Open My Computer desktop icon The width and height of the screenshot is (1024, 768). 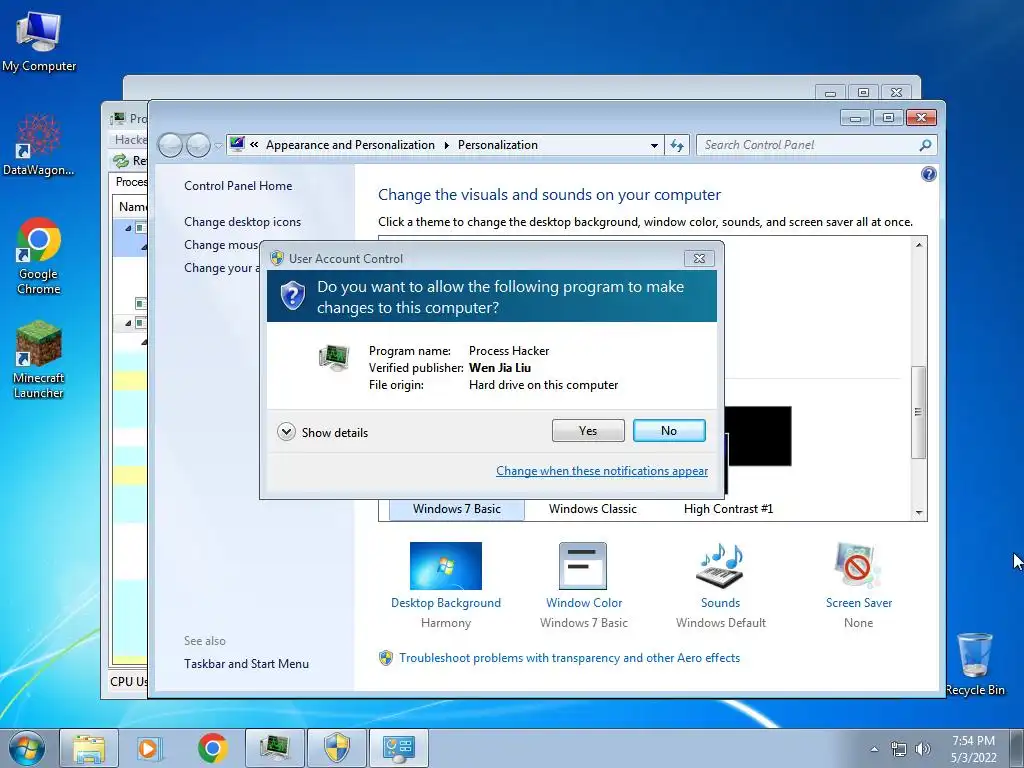coord(39,41)
